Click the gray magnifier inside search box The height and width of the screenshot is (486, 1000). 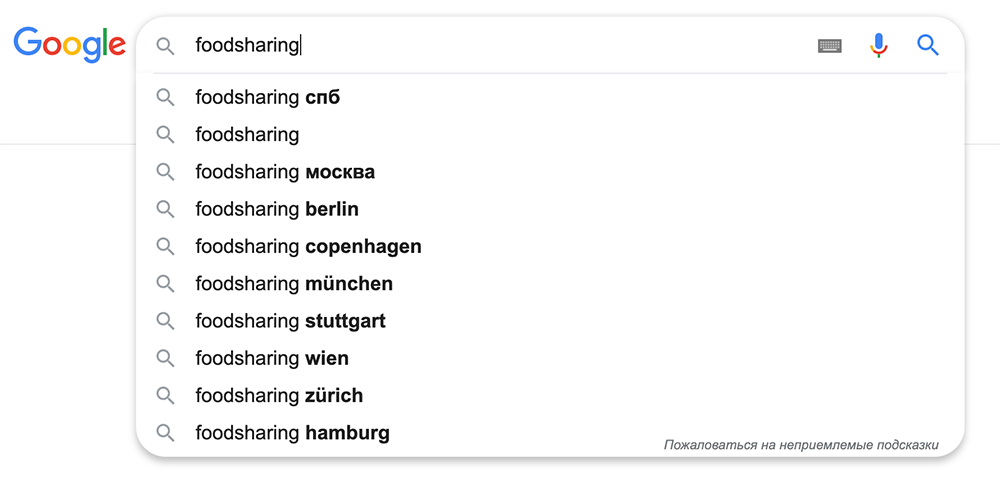[x=165, y=46]
